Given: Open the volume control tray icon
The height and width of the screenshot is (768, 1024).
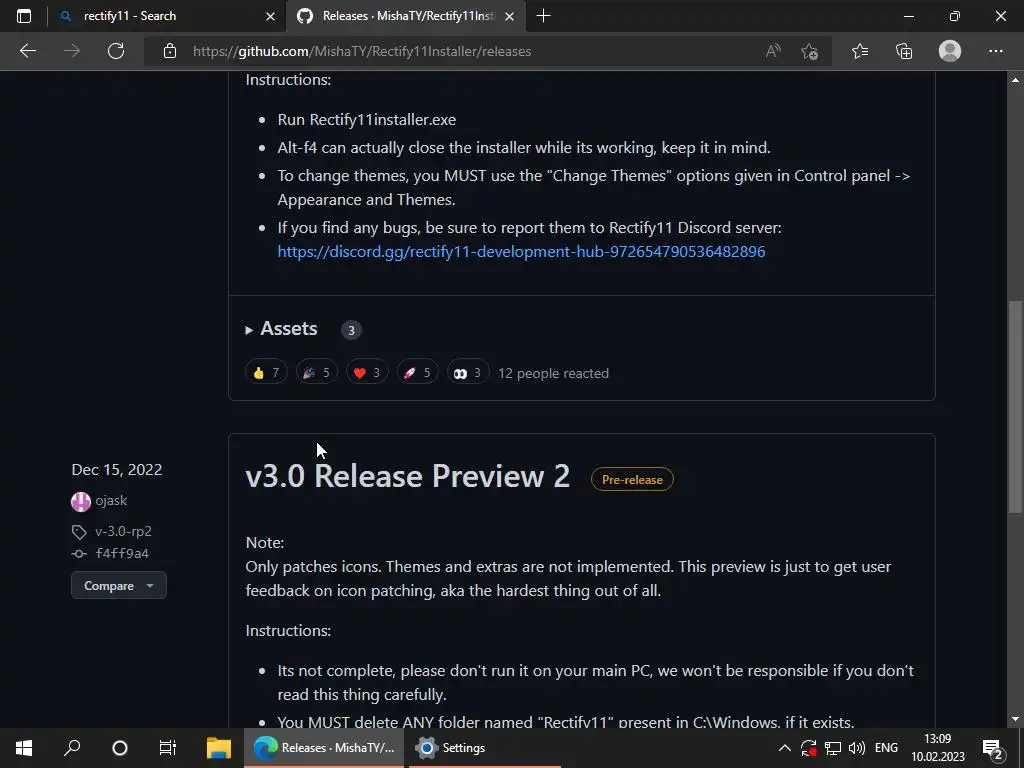Looking at the screenshot, I should (857, 748).
